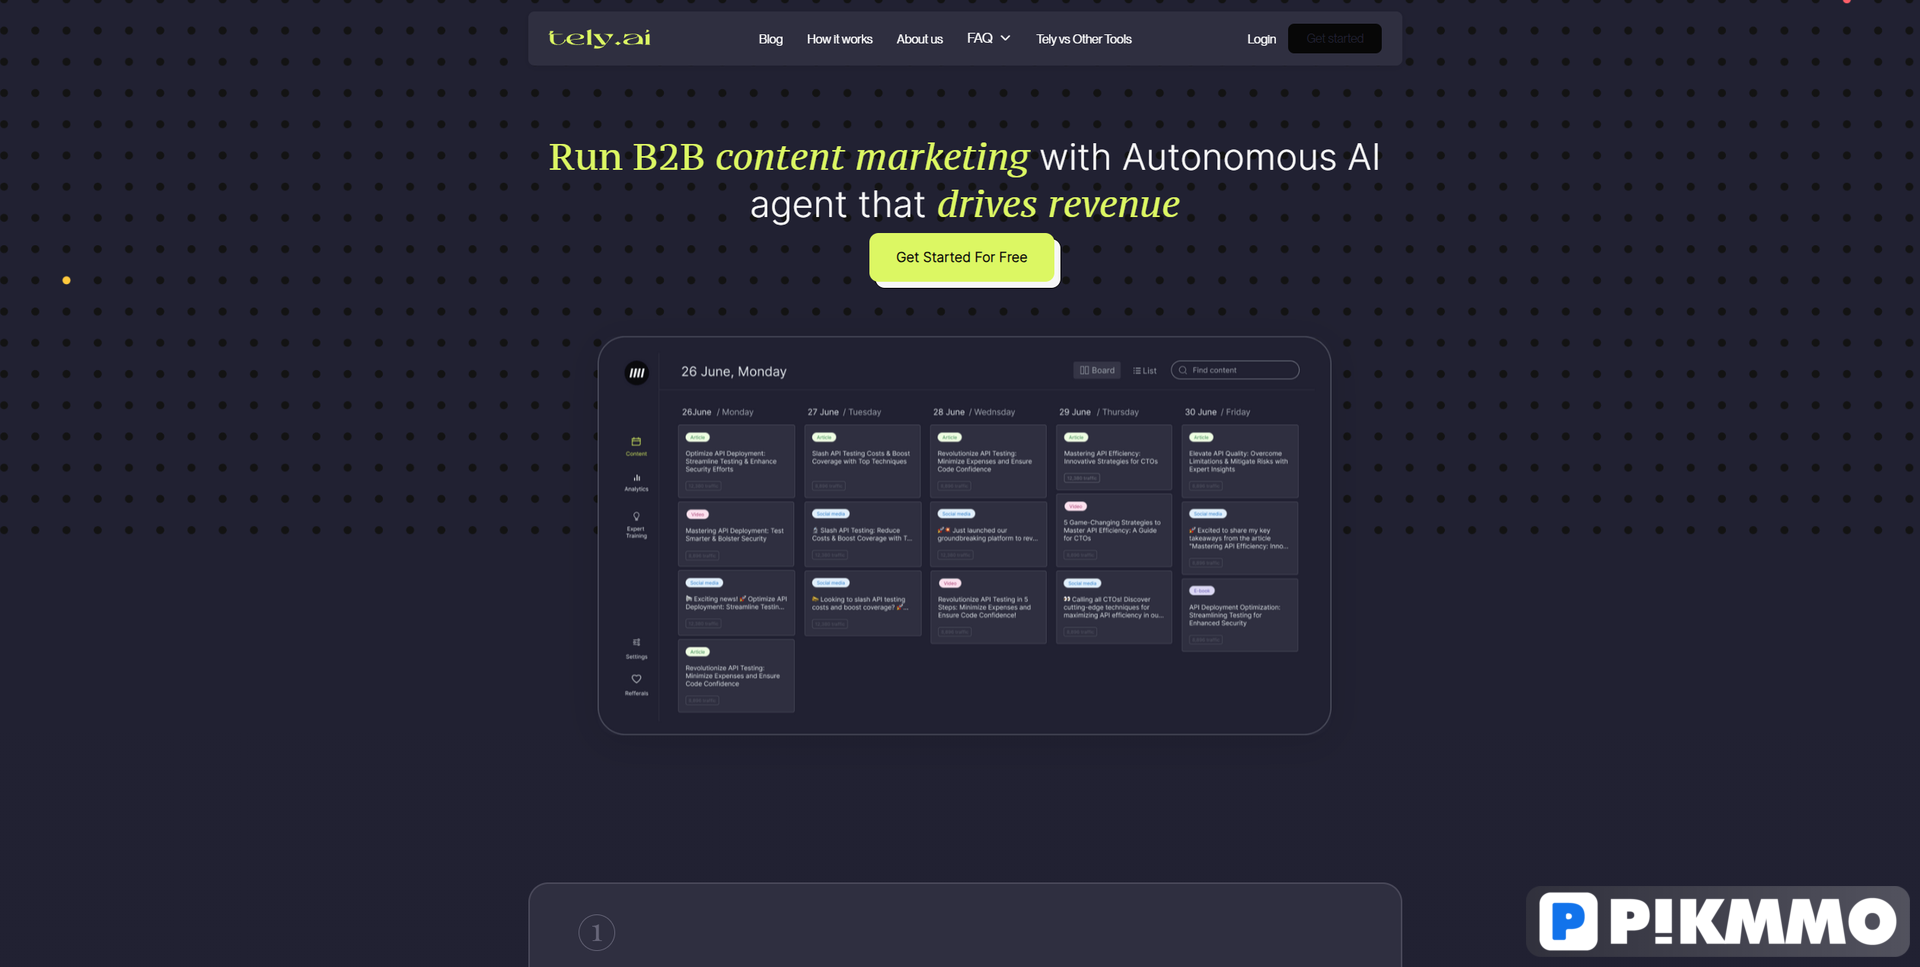Go to How it works
This screenshot has width=1920, height=967.
(x=839, y=39)
